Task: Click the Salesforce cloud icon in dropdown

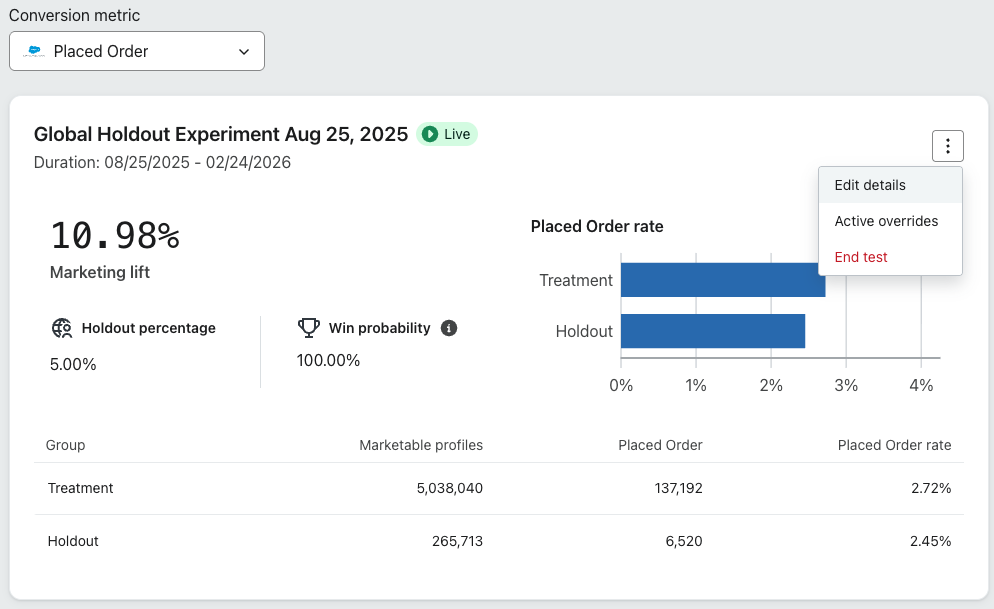Action: point(35,51)
